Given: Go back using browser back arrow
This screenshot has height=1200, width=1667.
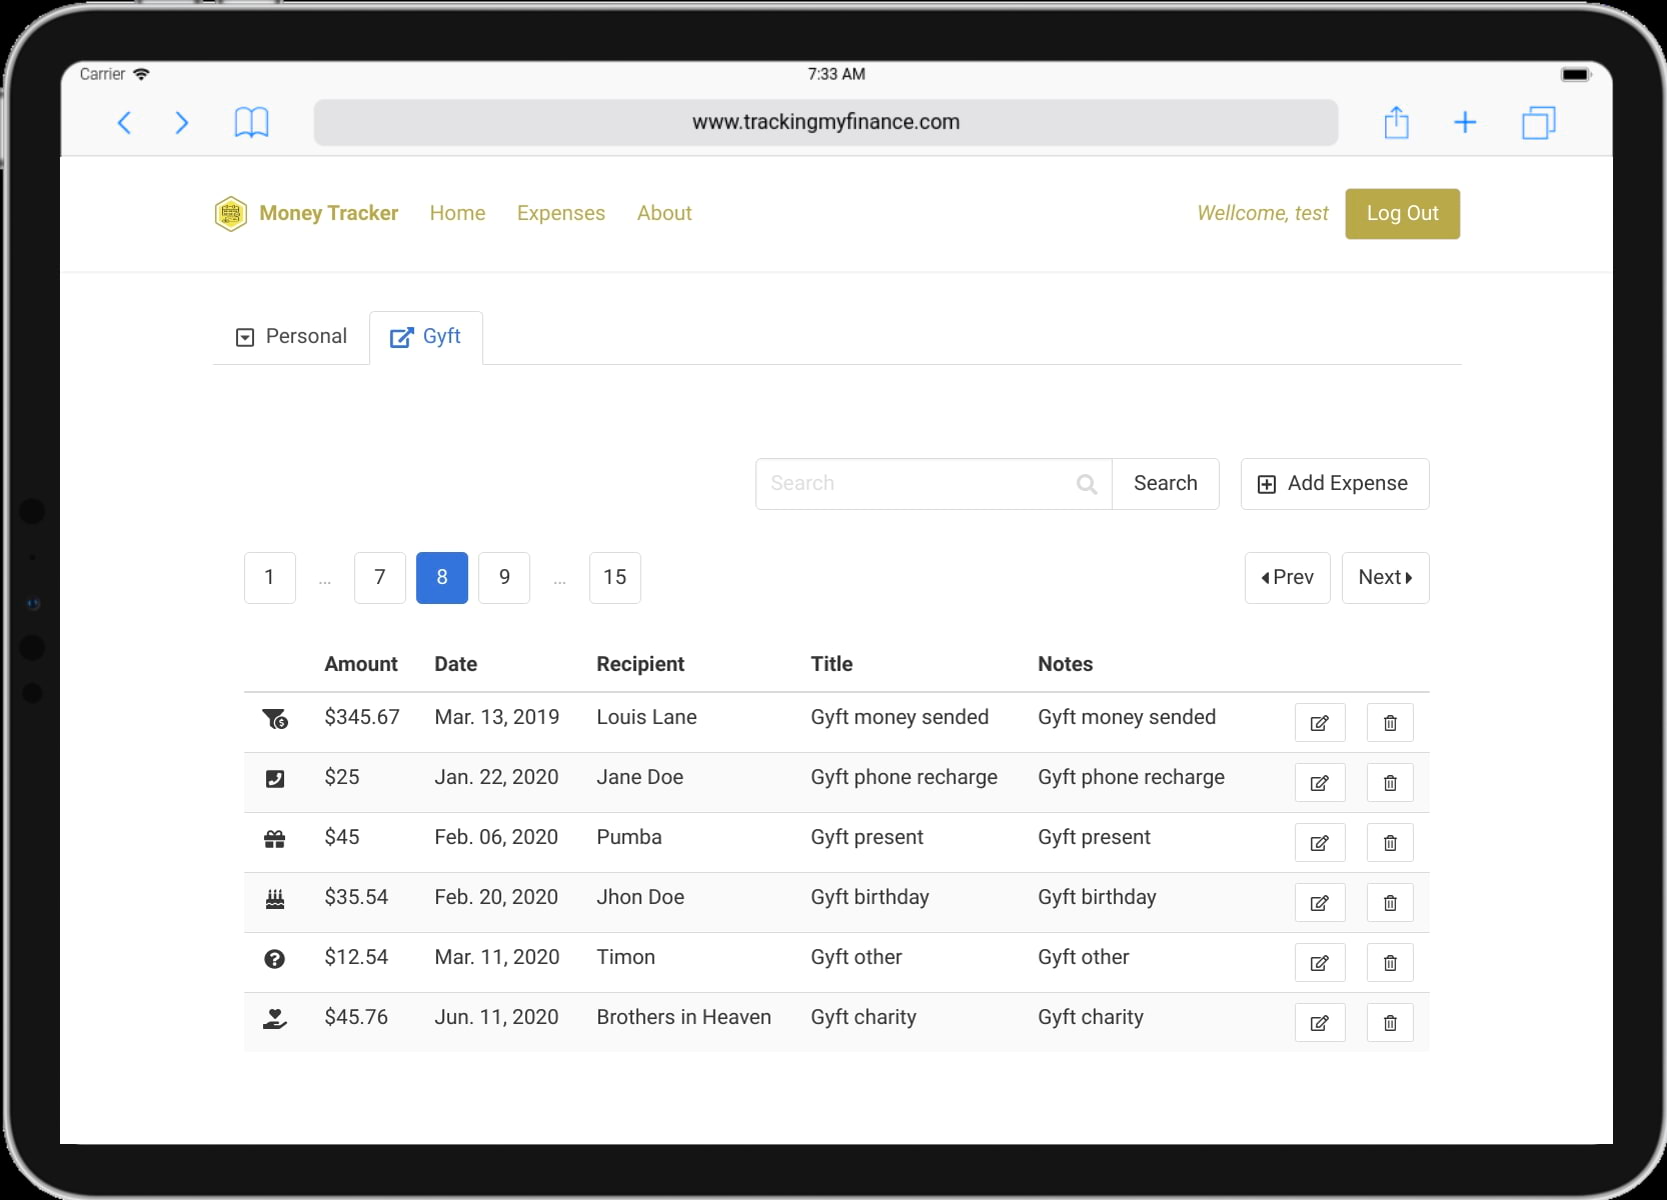Looking at the screenshot, I should point(125,123).
